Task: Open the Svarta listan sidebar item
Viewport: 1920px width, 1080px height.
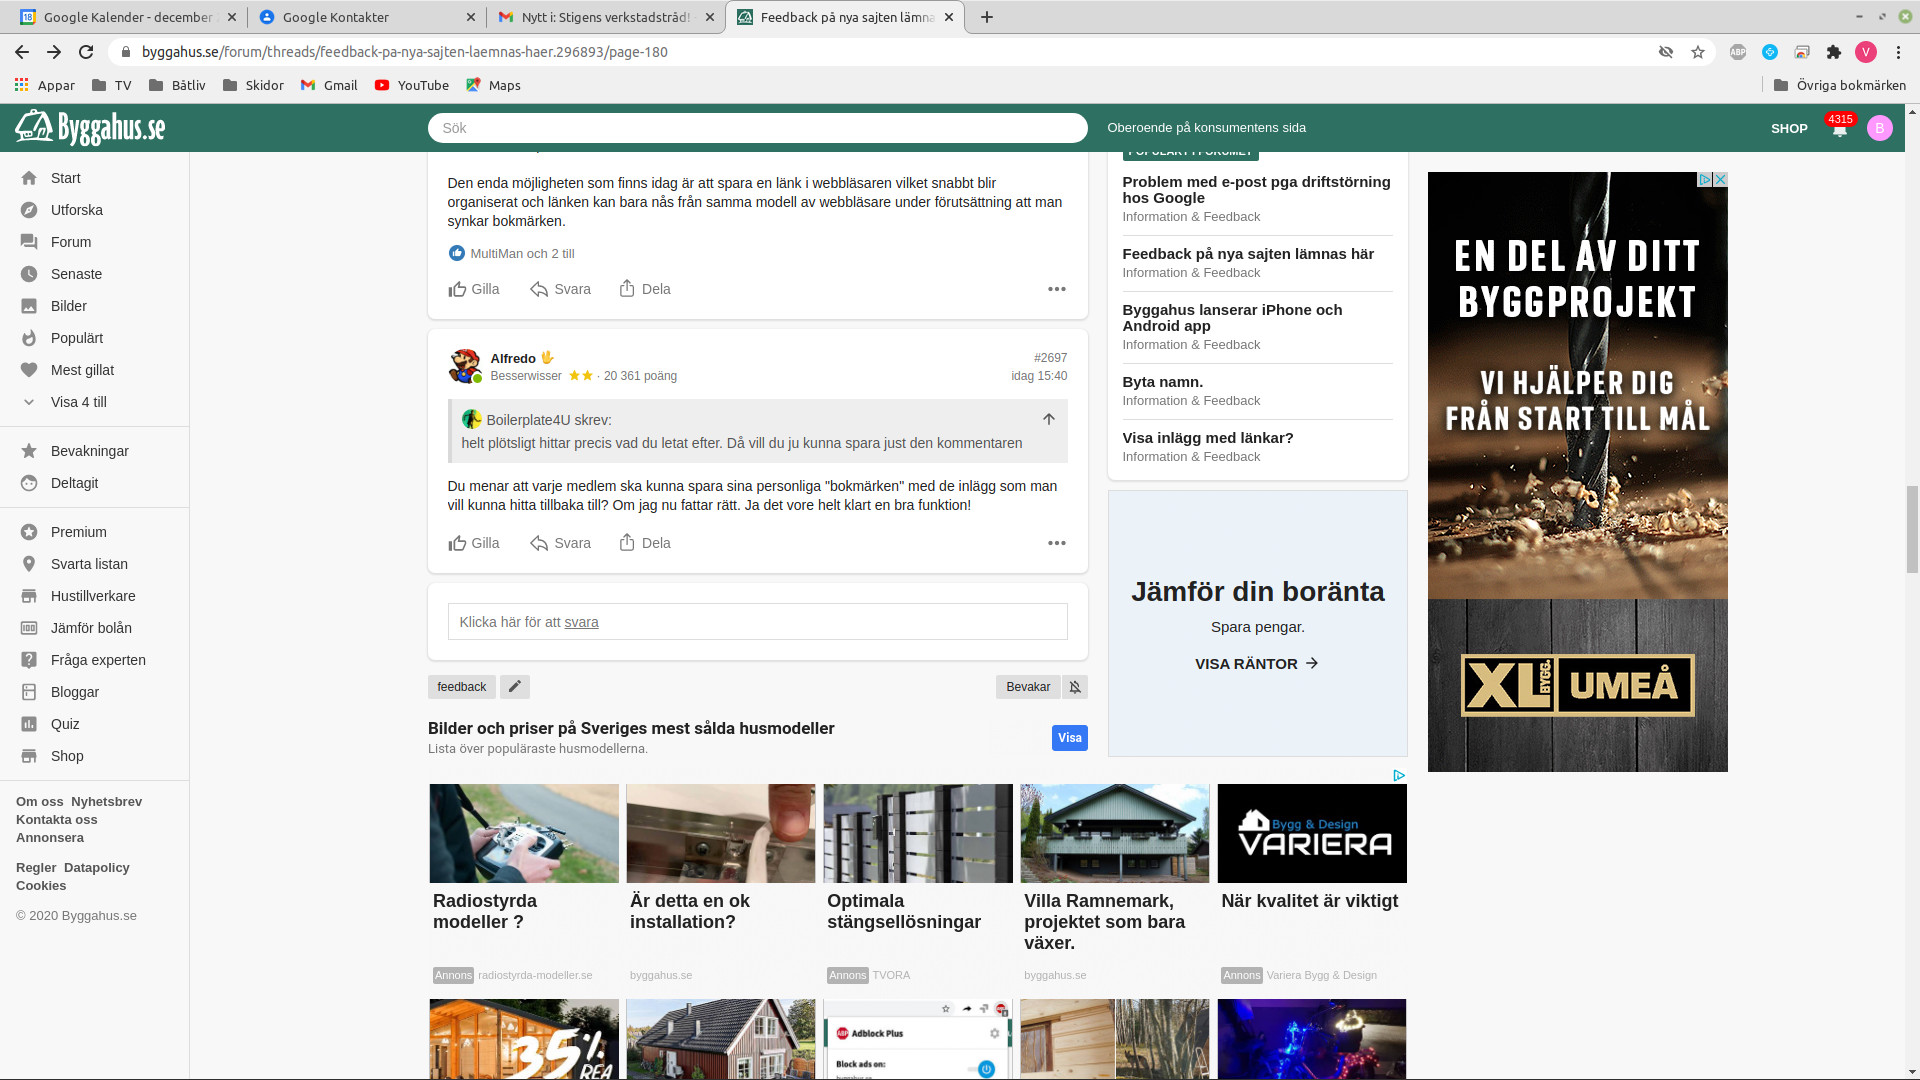Action: point(89,564)
